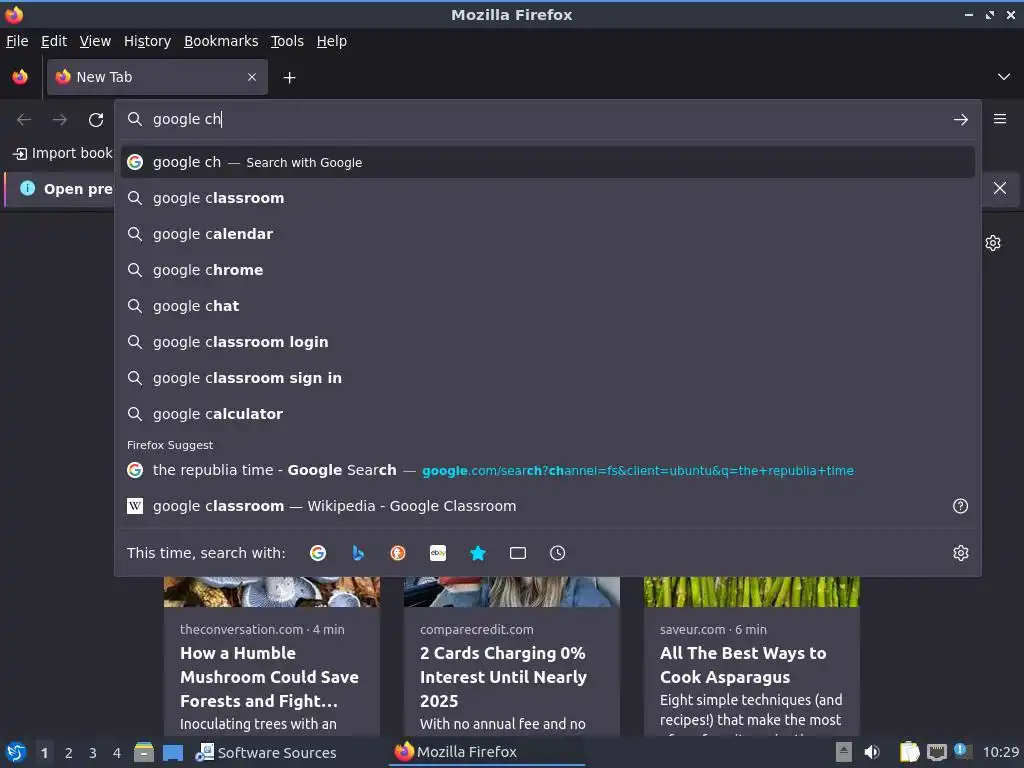This screenshot has width=1024, height=768.
Task: Open Firefox application hamburger menu
Action: pos(1000,119)
